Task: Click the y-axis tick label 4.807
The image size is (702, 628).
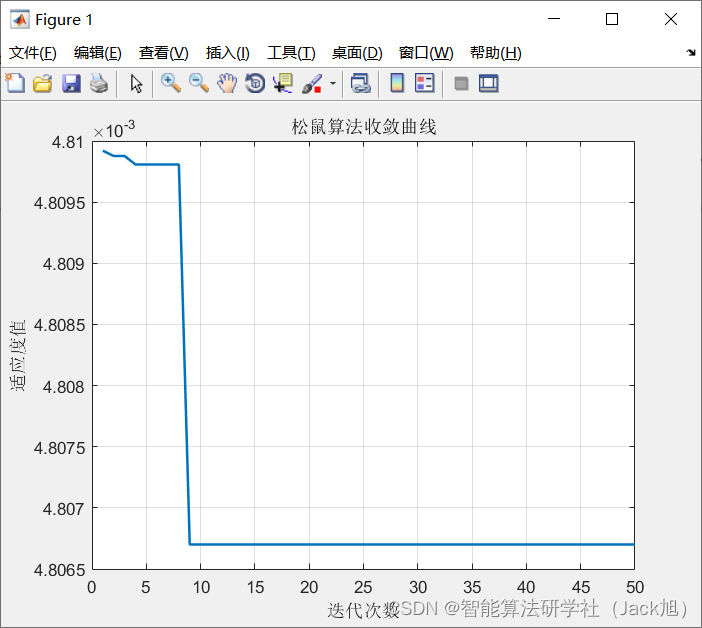Action: tap(64, 509)
